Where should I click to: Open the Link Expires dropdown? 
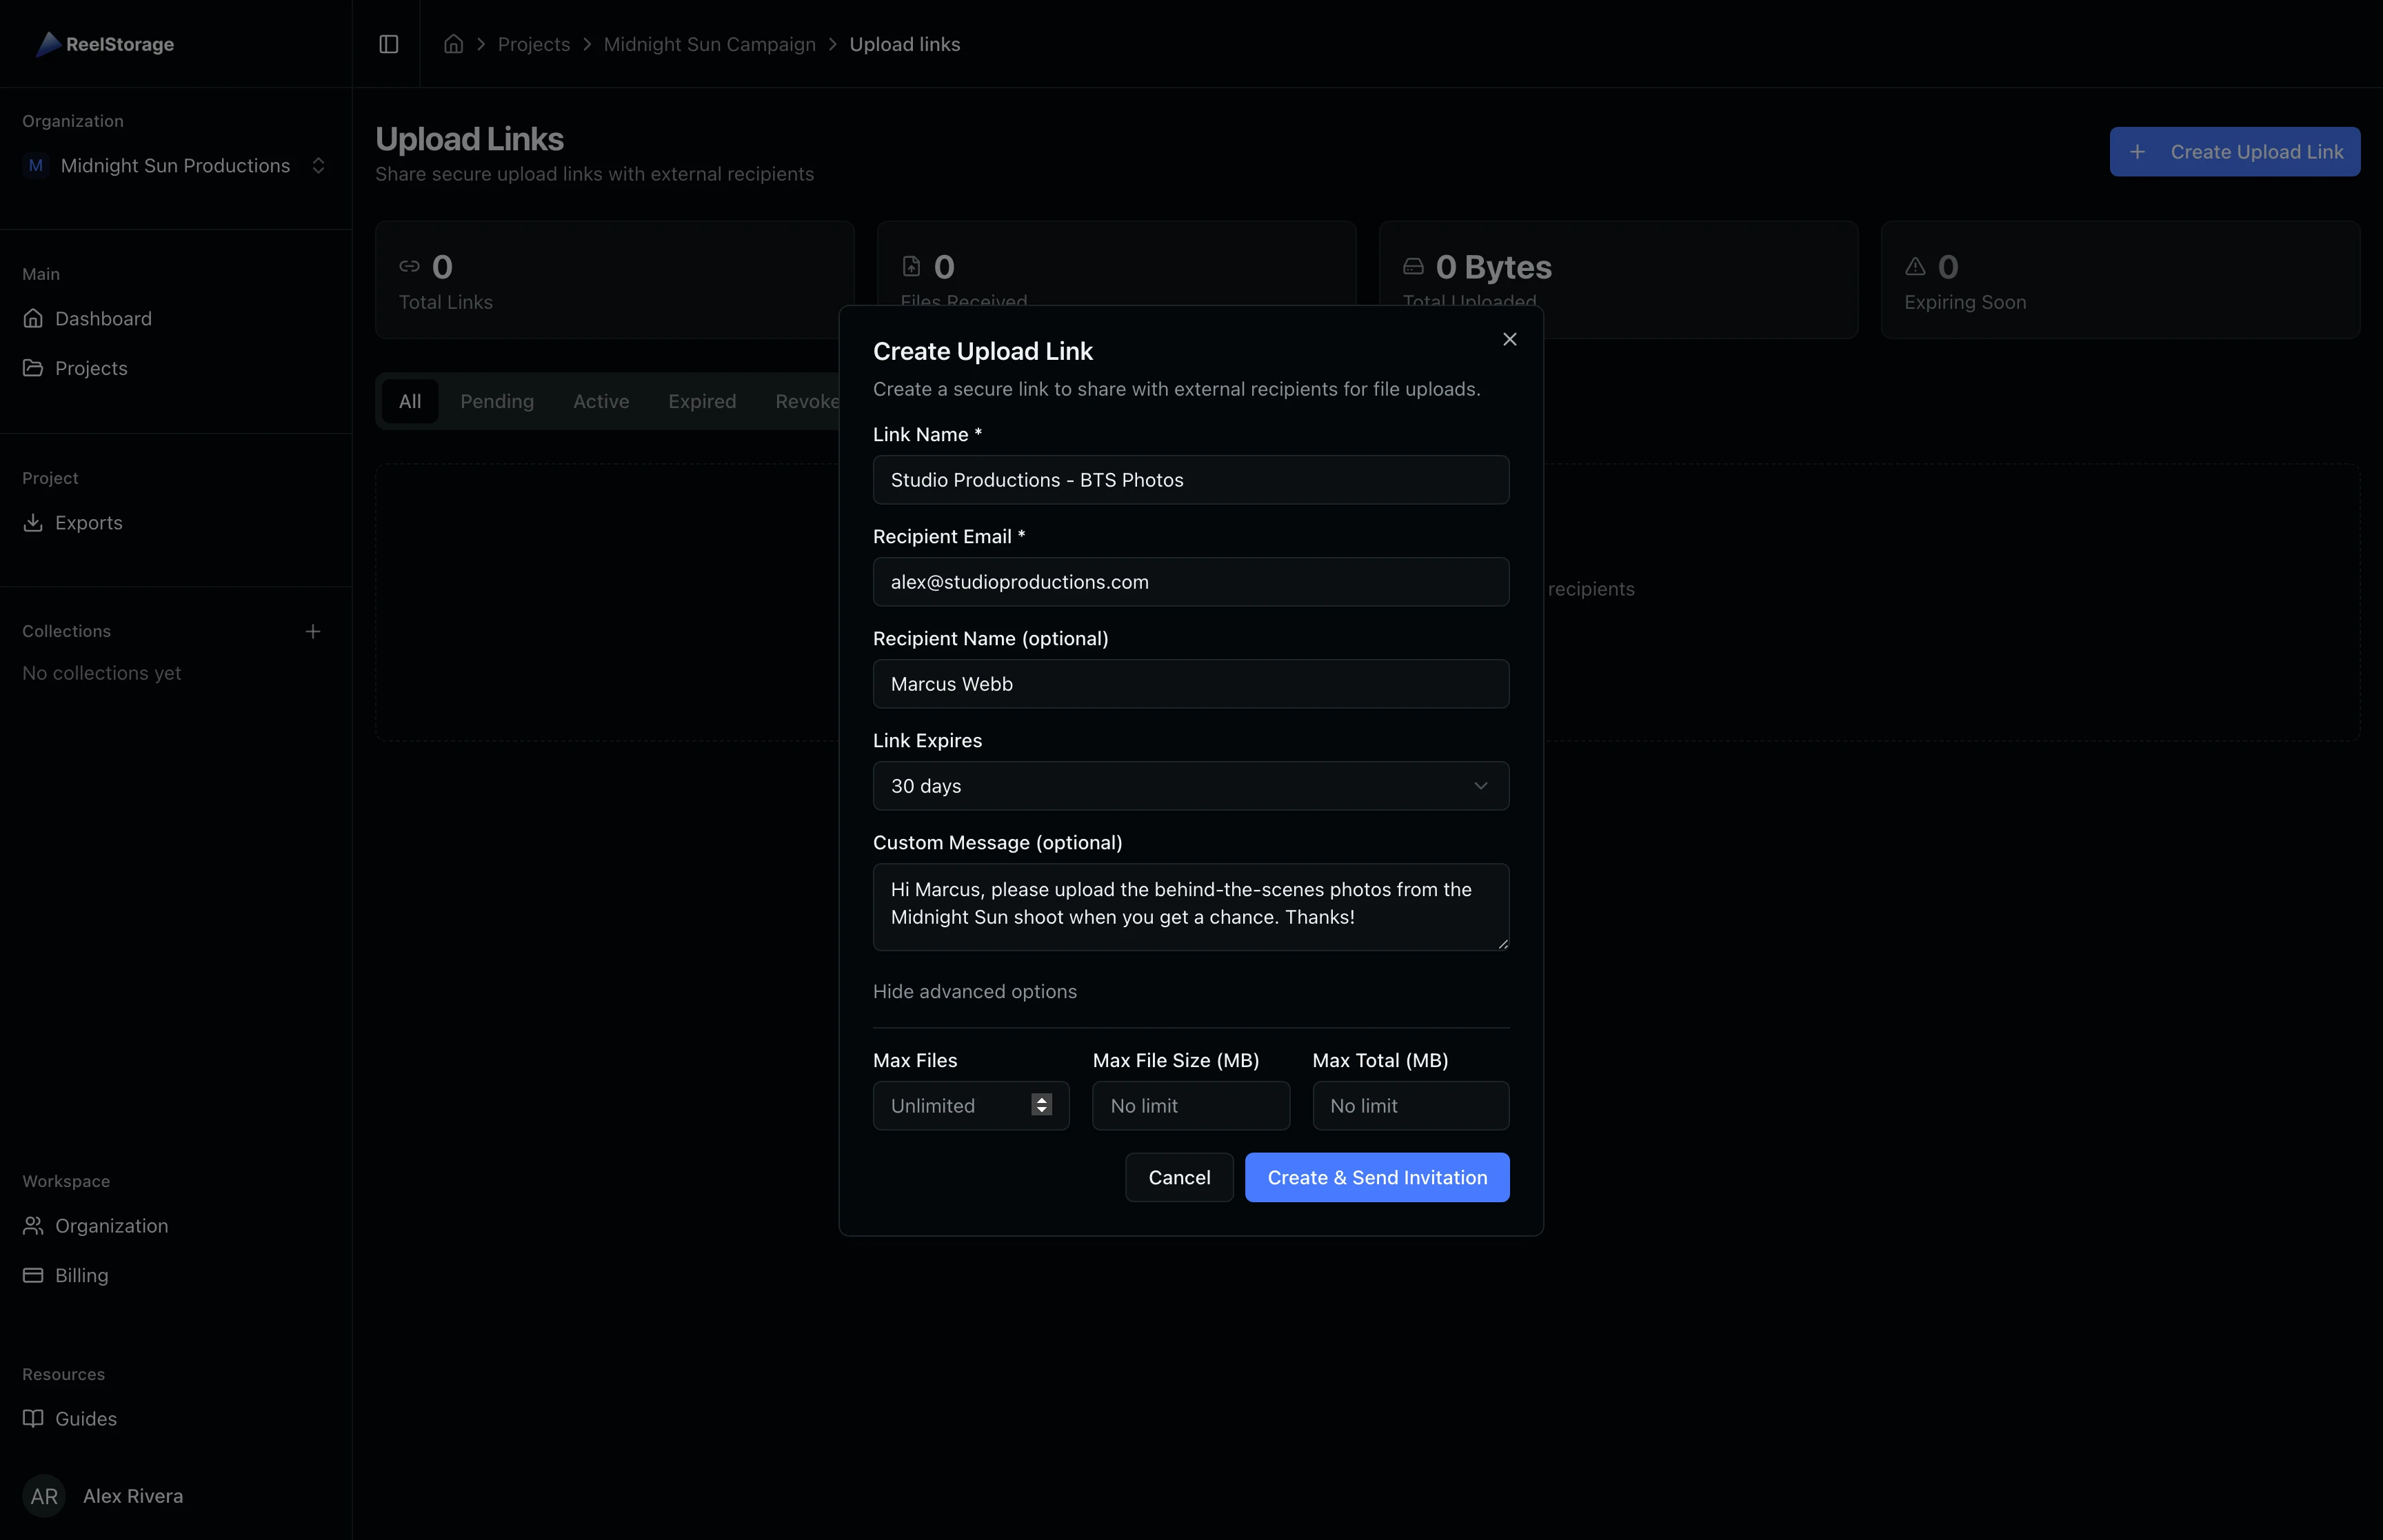click(1190, 786)
